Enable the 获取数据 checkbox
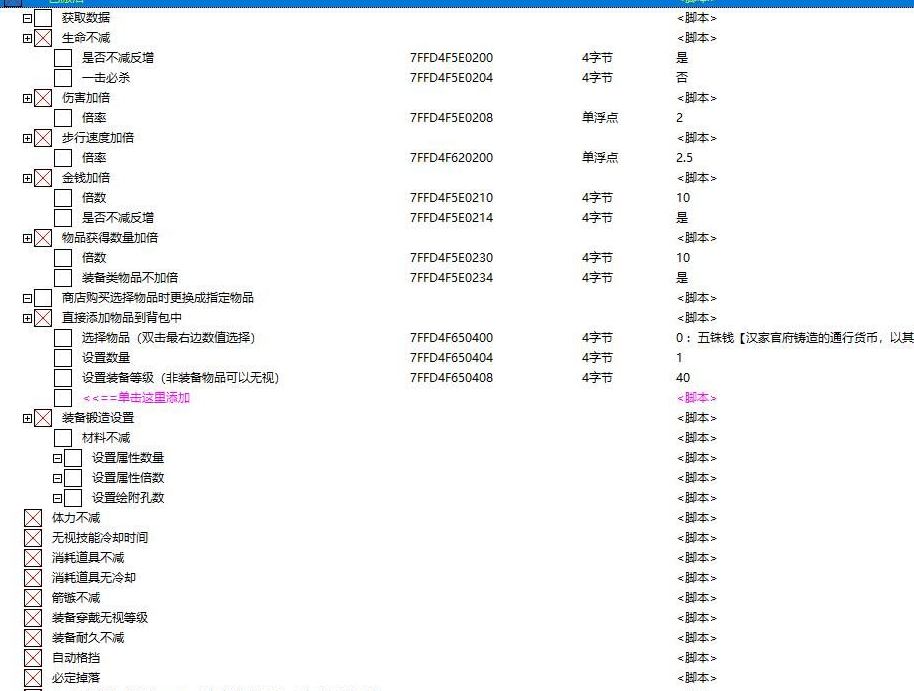The width and height of the screenshot is (914, 691). 43,18
